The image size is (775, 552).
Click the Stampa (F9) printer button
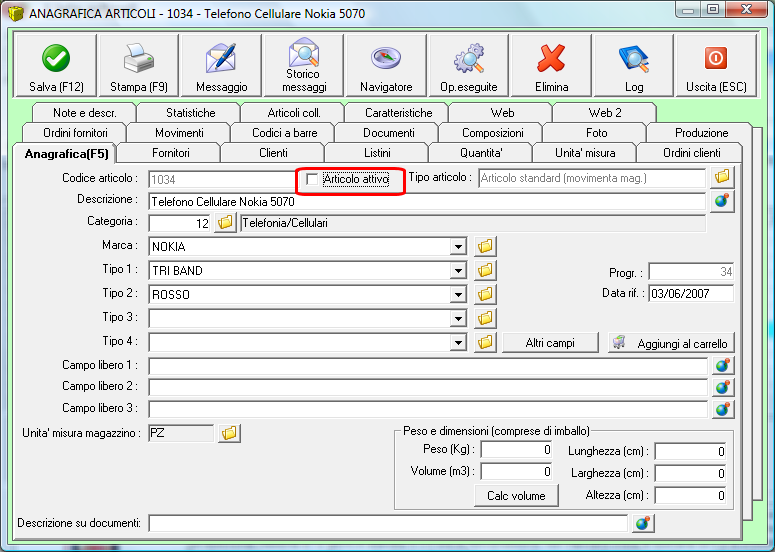[x=139, y=65]
